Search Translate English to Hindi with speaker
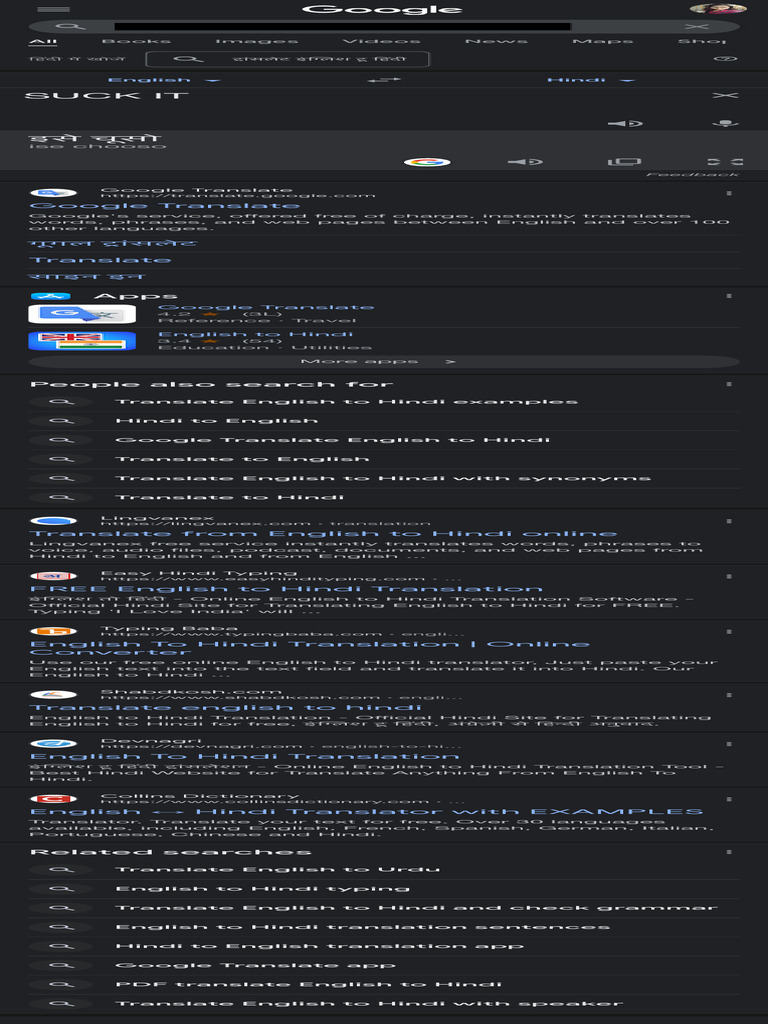768x1024 pixels. [x=384, y=1004]
